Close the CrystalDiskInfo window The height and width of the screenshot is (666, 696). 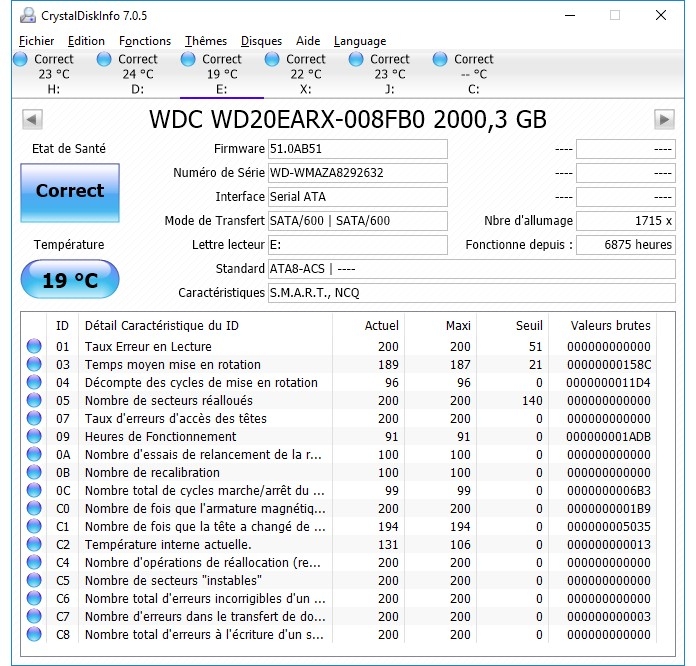click(x=660, y=16)
